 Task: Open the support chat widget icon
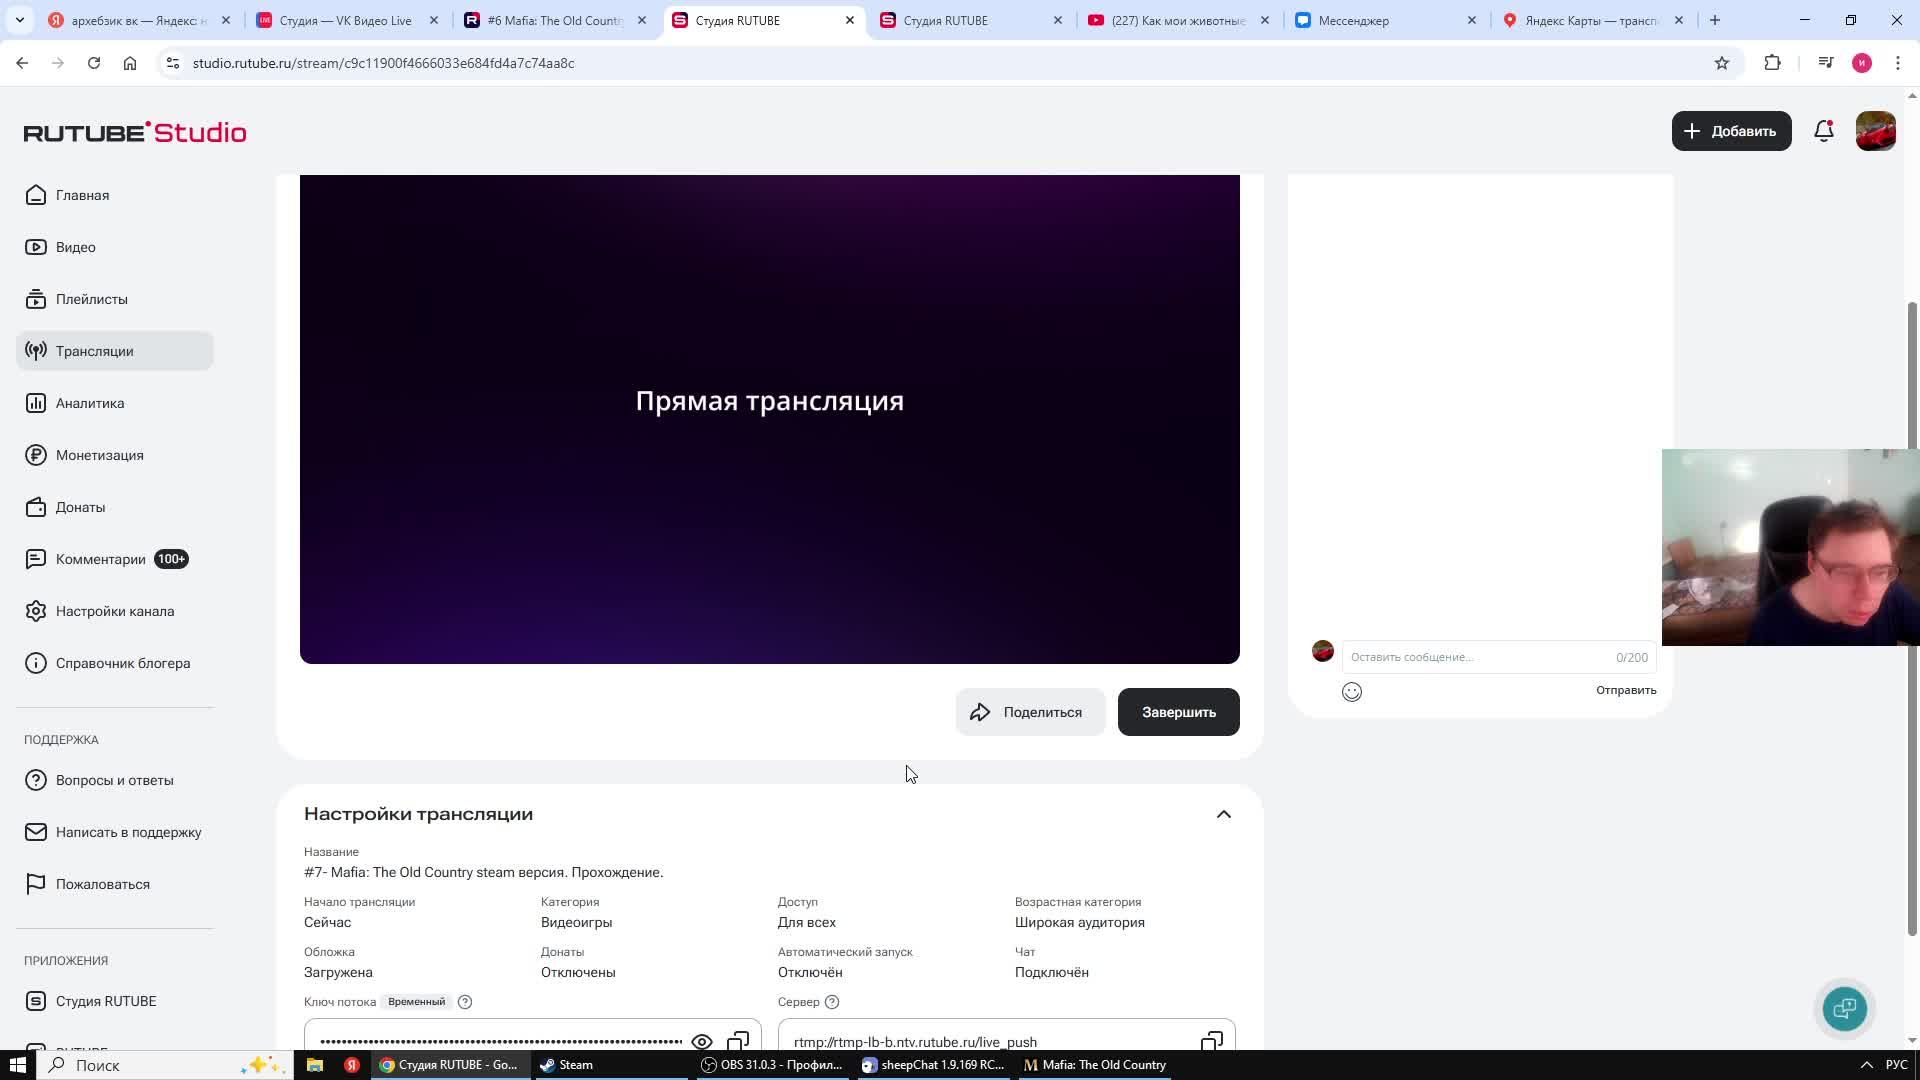tap(1844, 1008)
